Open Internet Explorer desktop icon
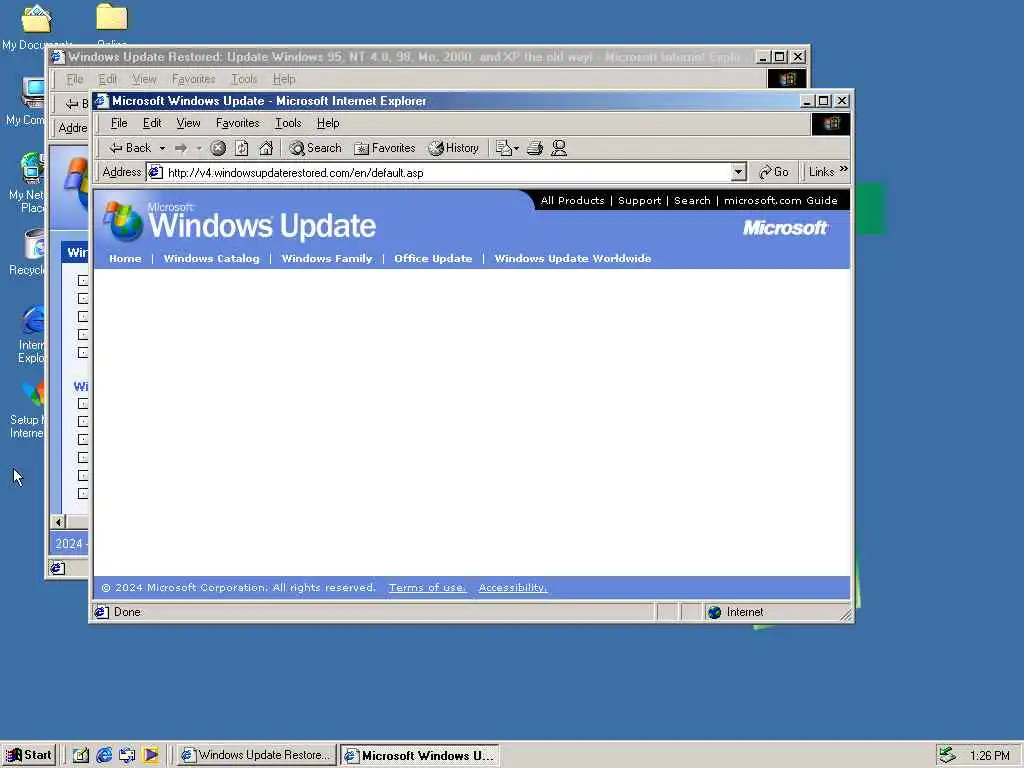Screen dimensions: 1024x768 click(30, 333)
